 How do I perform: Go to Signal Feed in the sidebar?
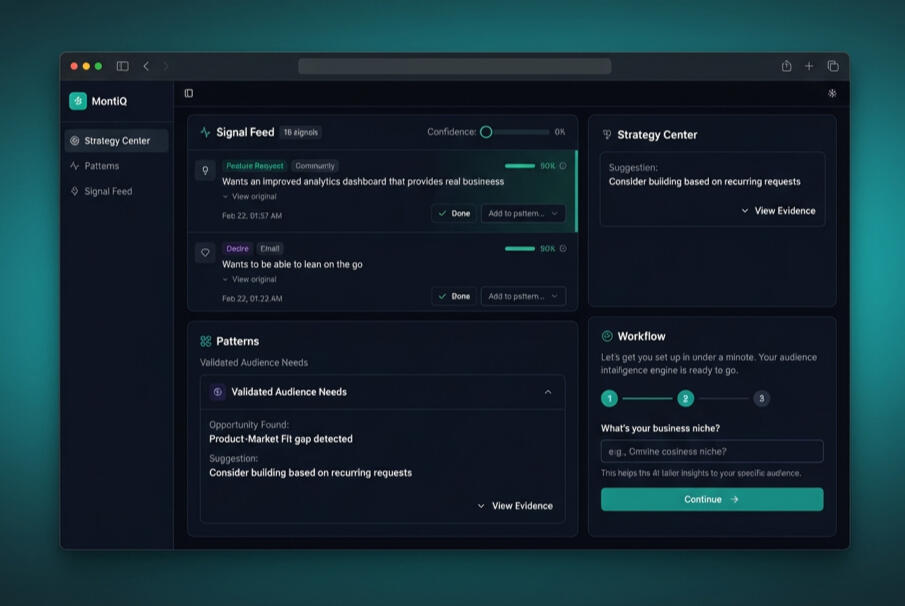(x=107, y=191)
